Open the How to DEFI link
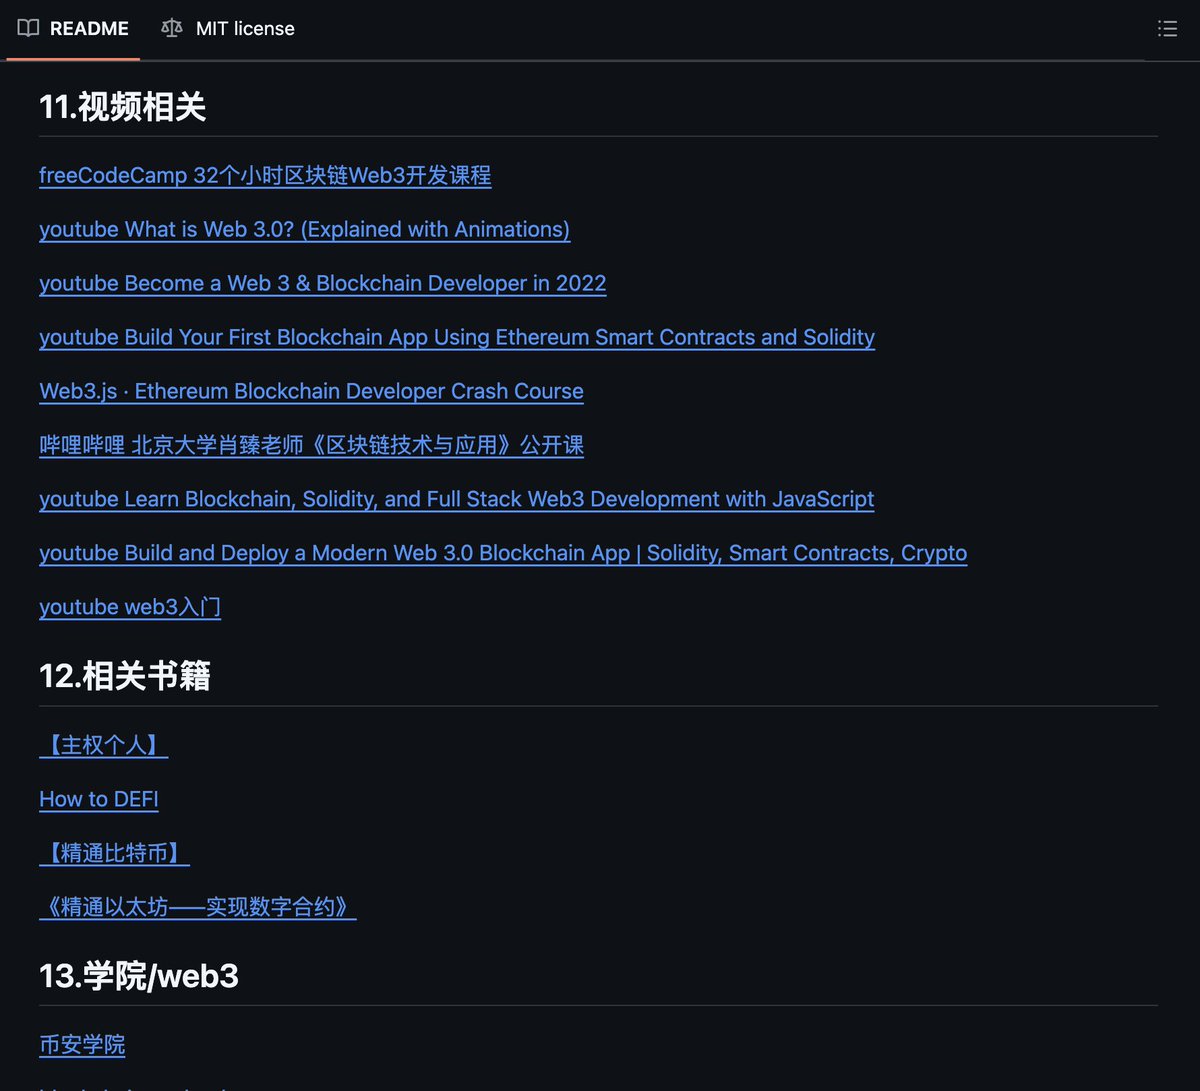The height and width of the screenshot is (1091, 1200). tap(99, 799)
